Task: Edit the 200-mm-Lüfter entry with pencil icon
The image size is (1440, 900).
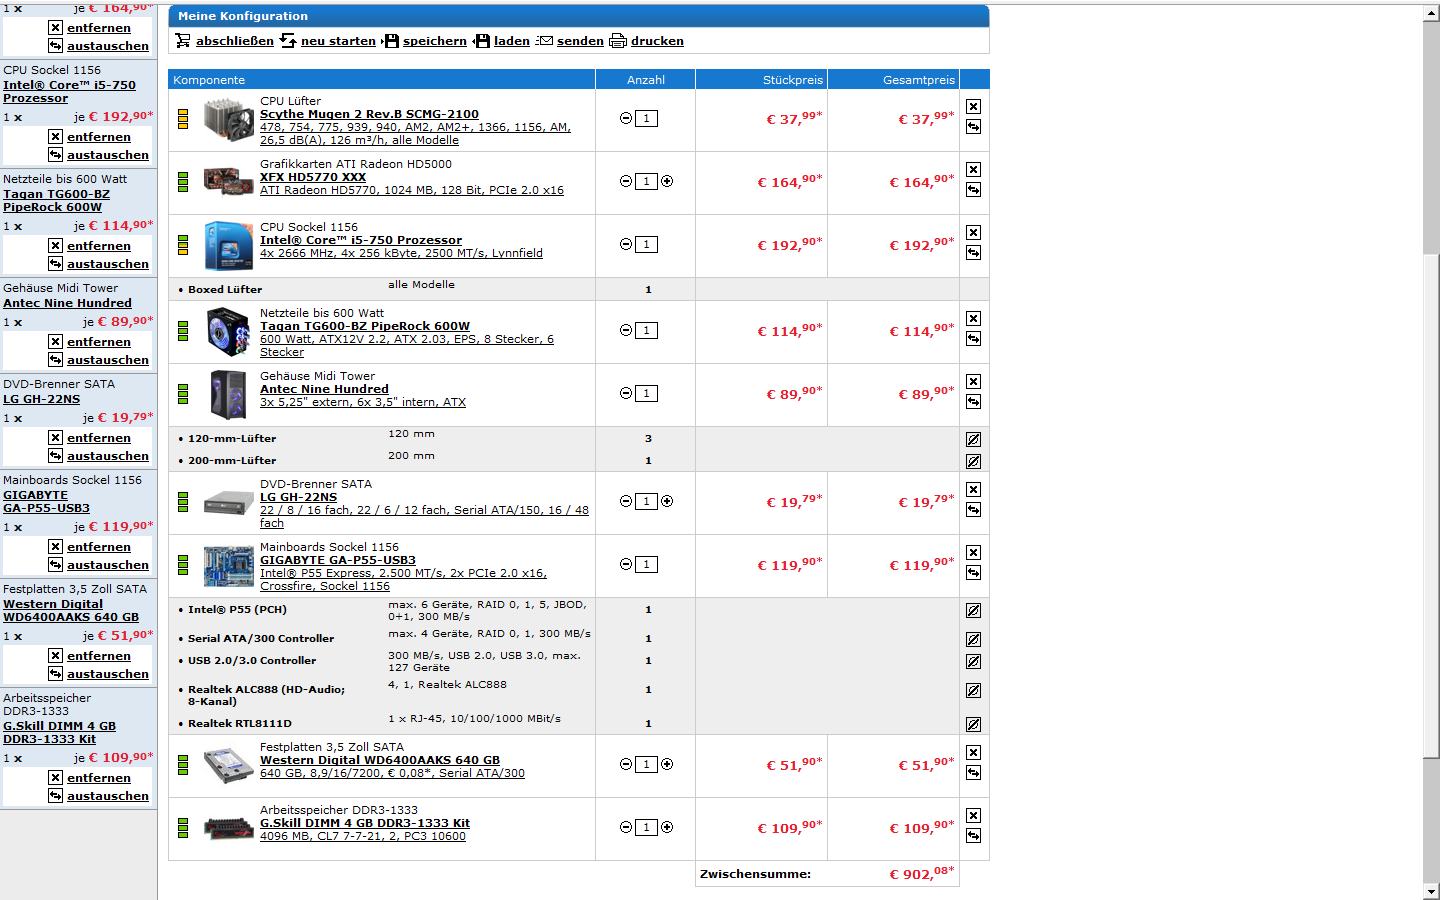Action: point(973,462)
